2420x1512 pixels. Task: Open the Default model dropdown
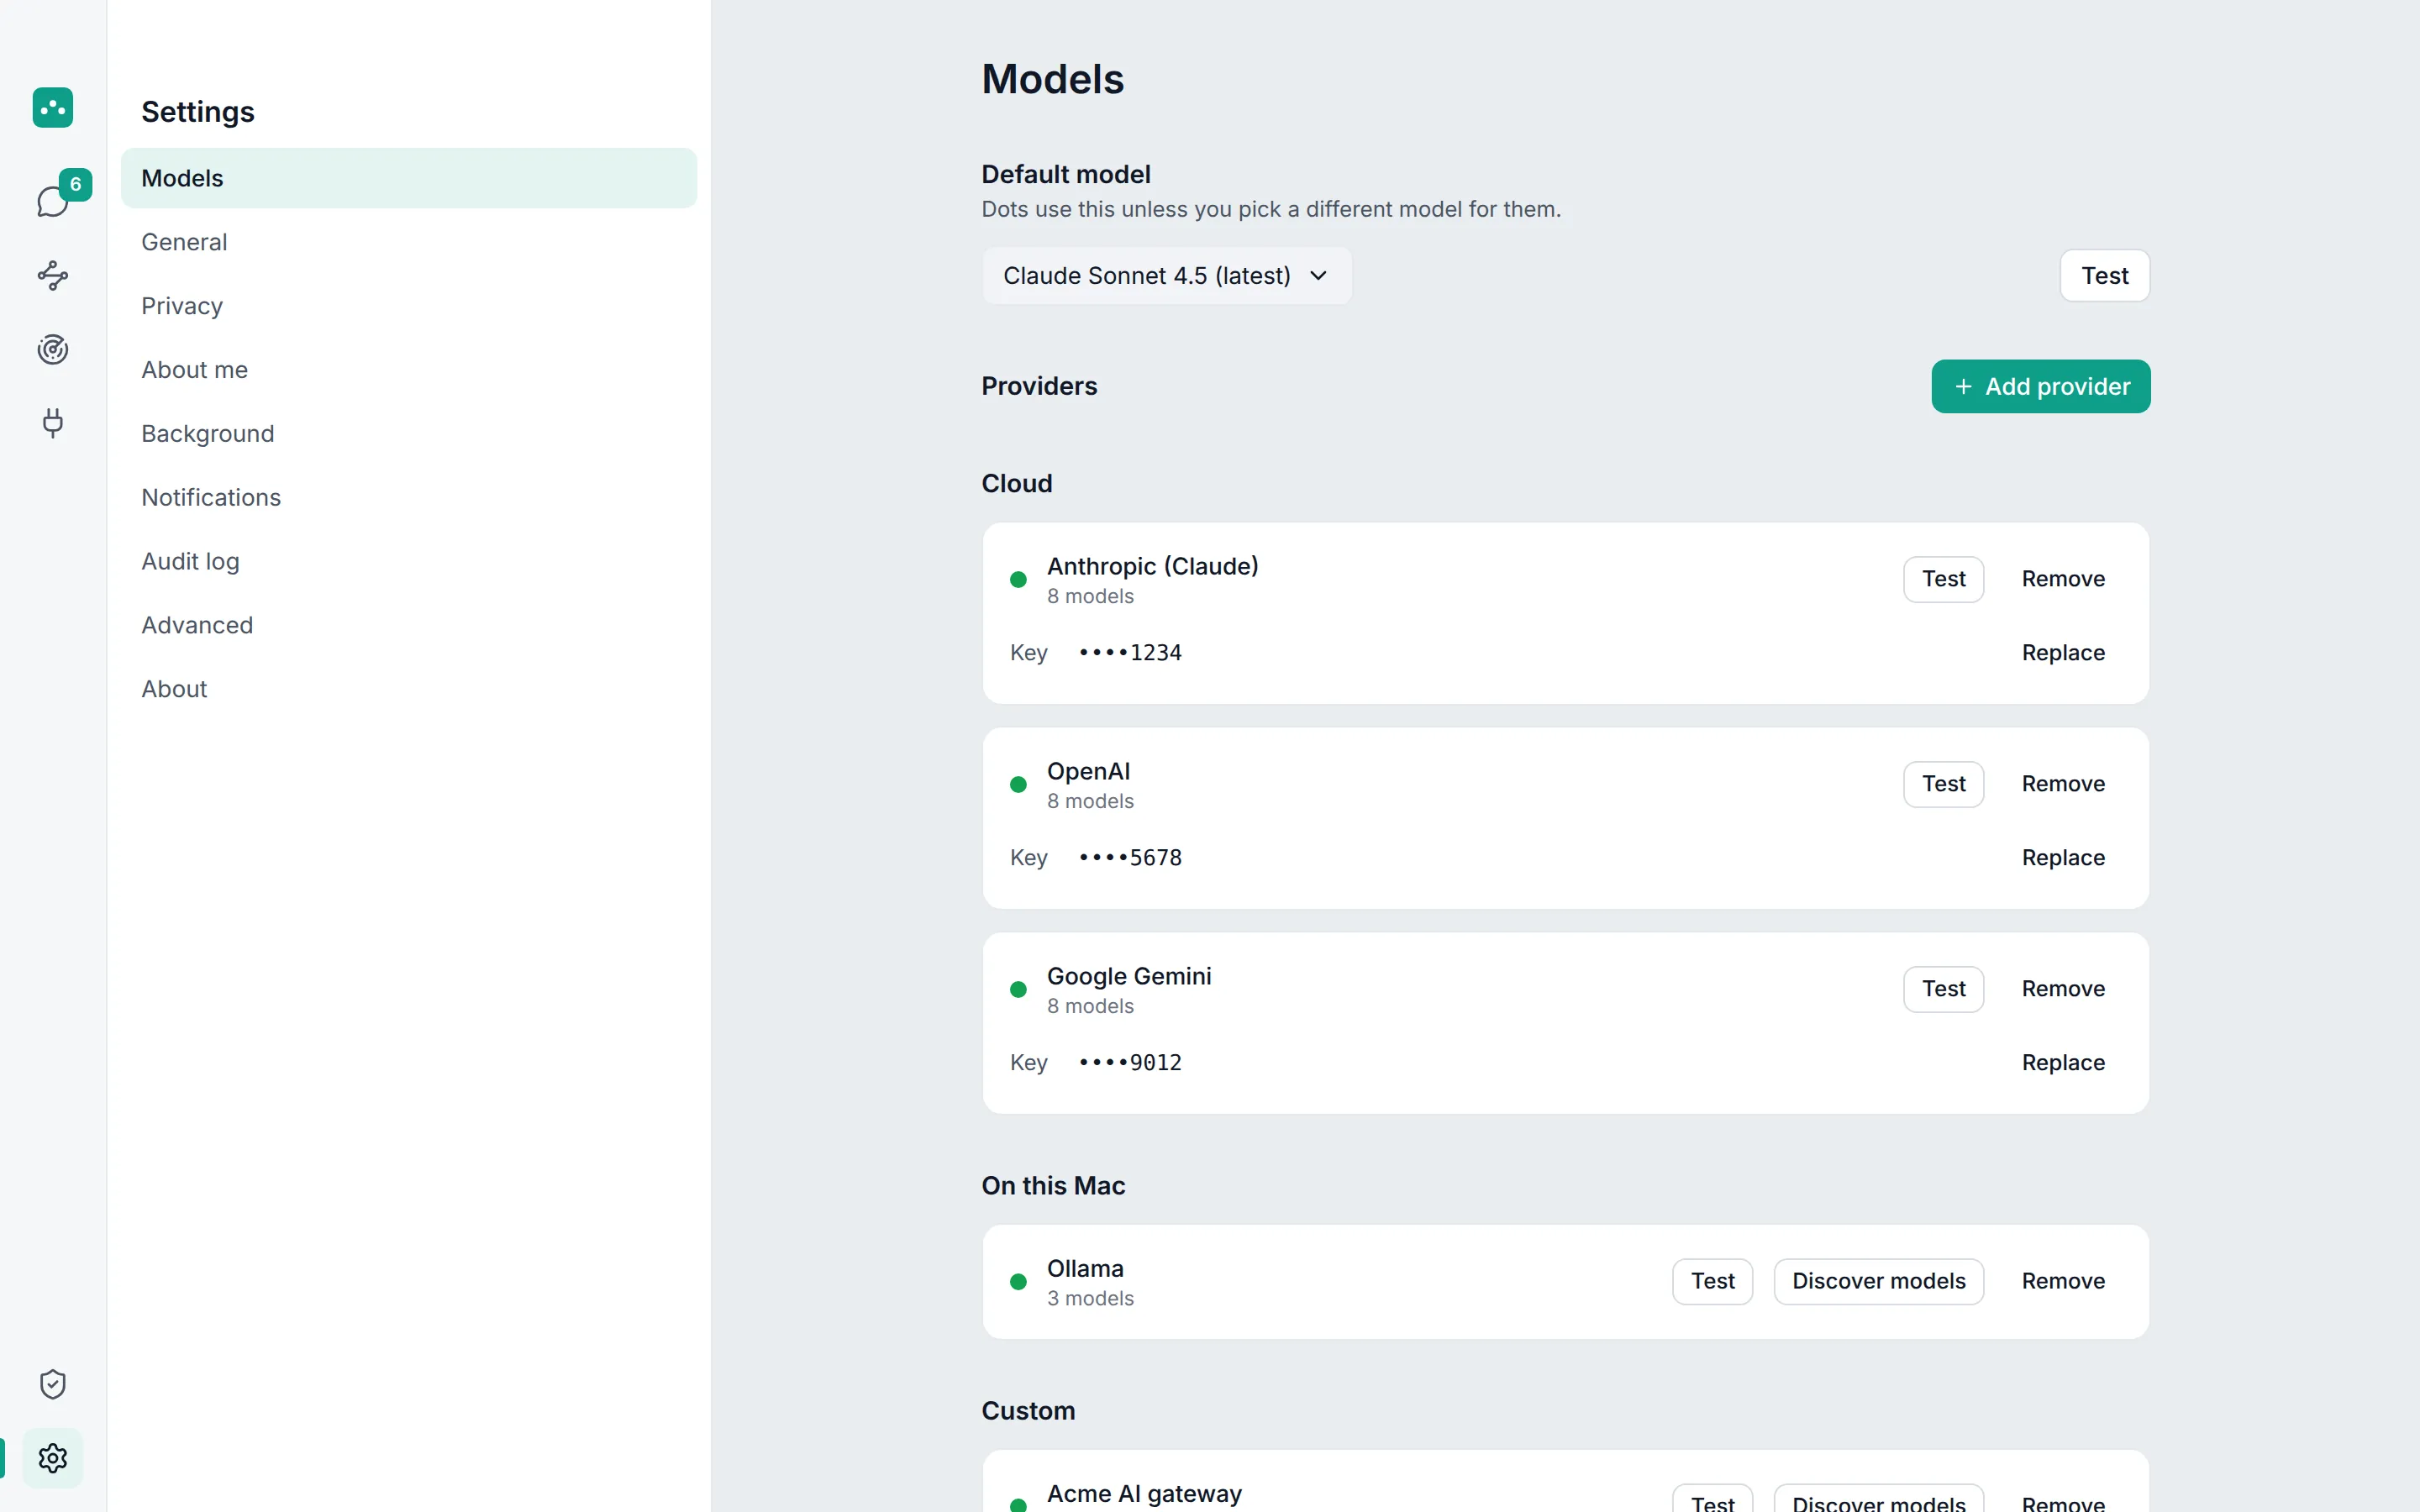tap(1166, 275)
